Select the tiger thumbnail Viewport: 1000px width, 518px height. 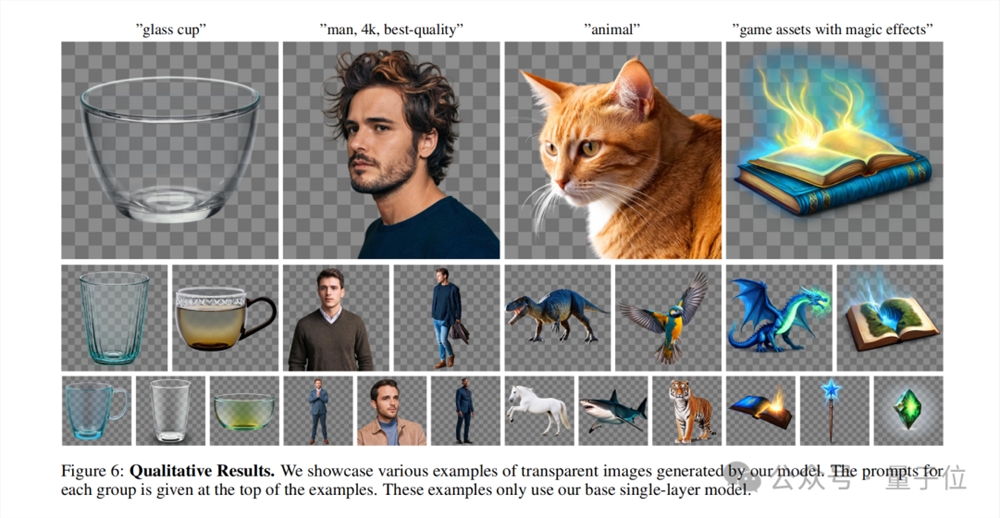pyautogui.click(x=687, y=410)
